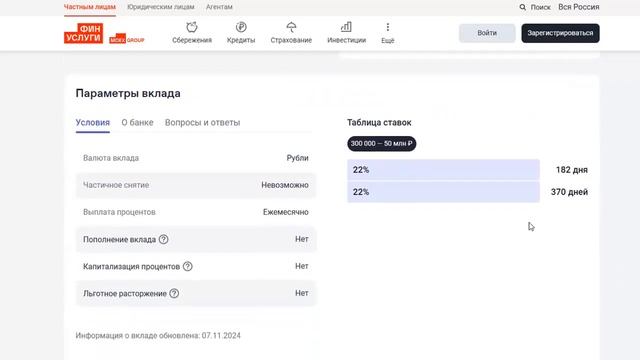
Task: Click the 370 дней term label
Action: point(569,192)
